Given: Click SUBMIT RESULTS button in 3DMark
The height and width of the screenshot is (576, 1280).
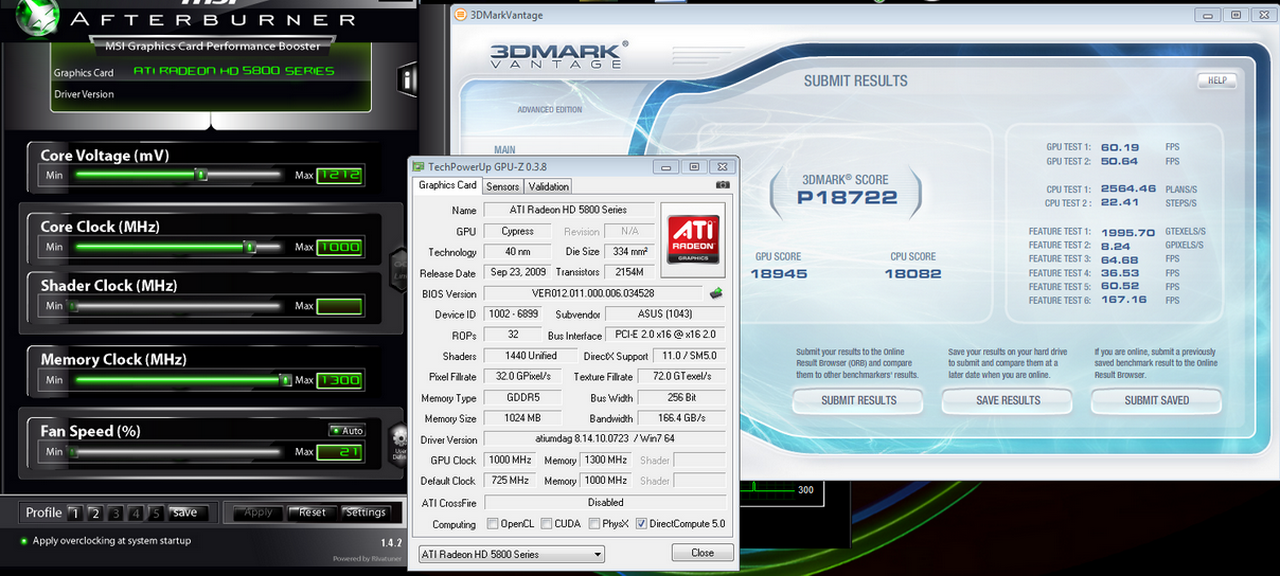Looking at the screenshot, I should (x=858, y=401).
